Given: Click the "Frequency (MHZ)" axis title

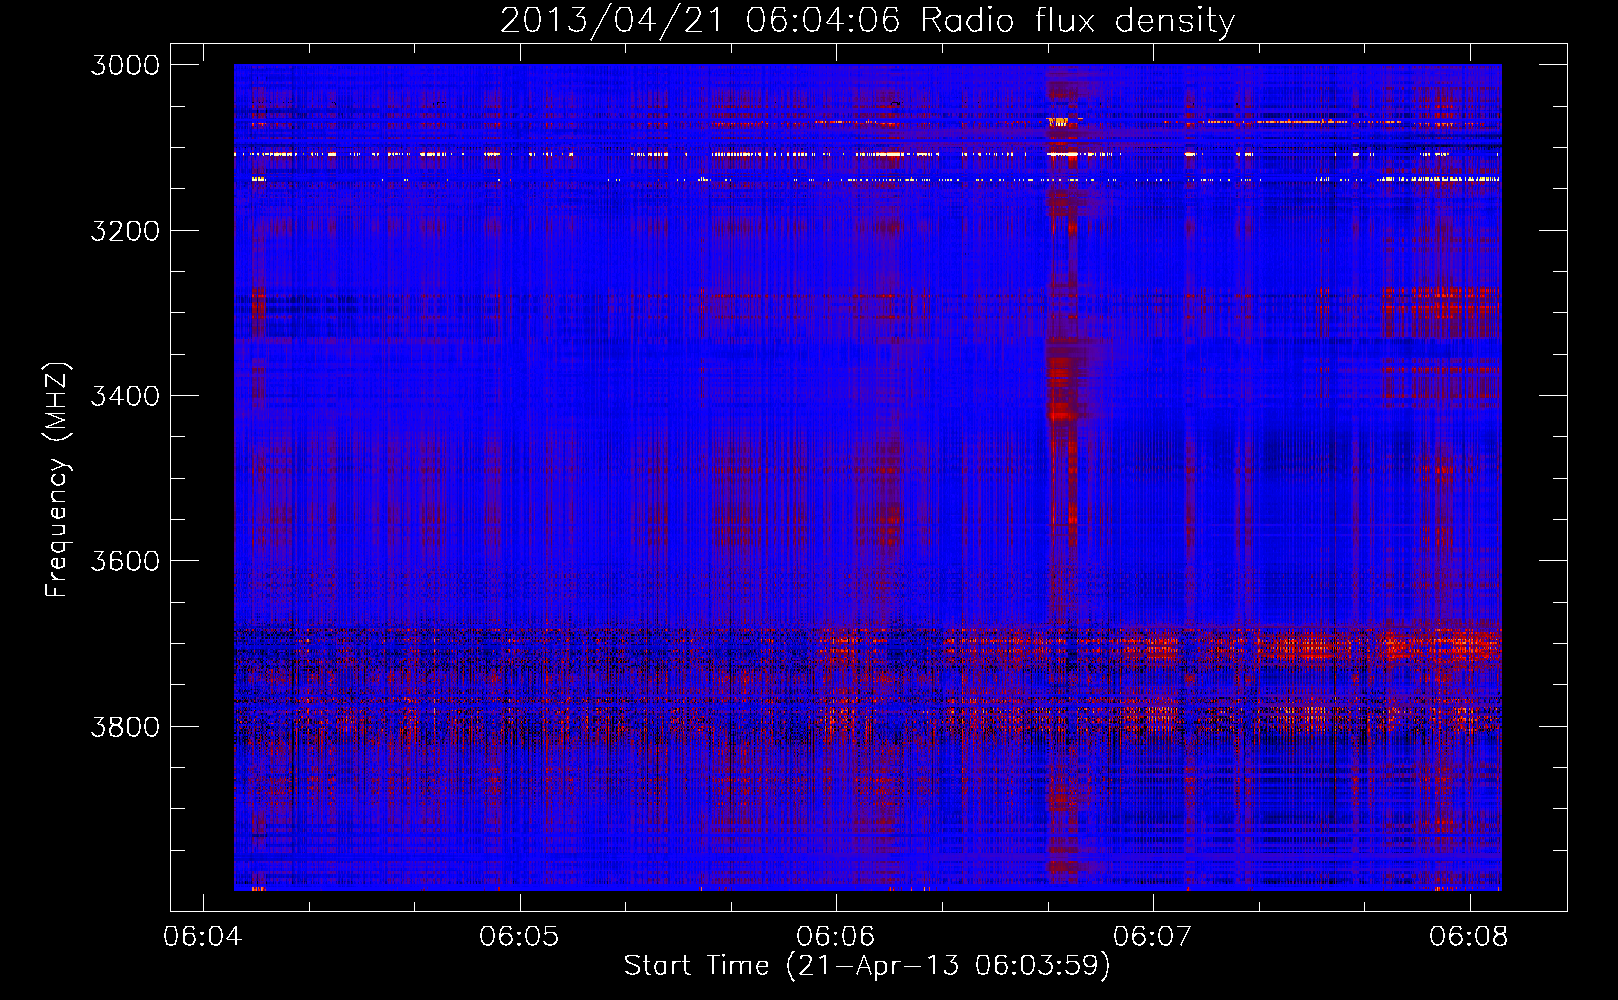Looking at the screenshot, I should (57, 480).
